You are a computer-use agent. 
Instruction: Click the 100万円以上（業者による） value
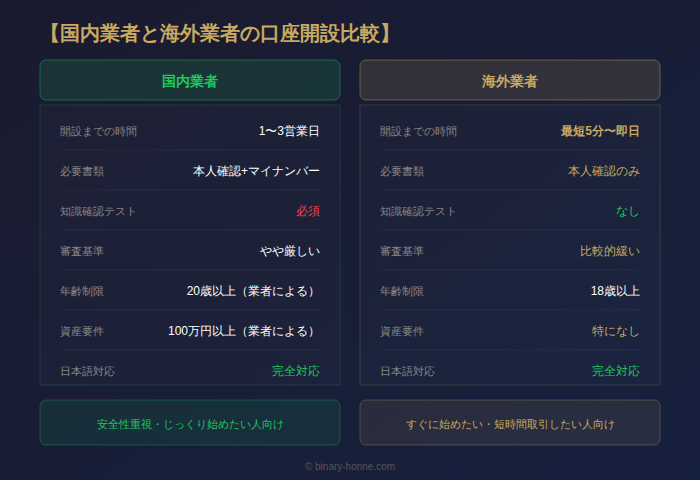tap(244, 331)
